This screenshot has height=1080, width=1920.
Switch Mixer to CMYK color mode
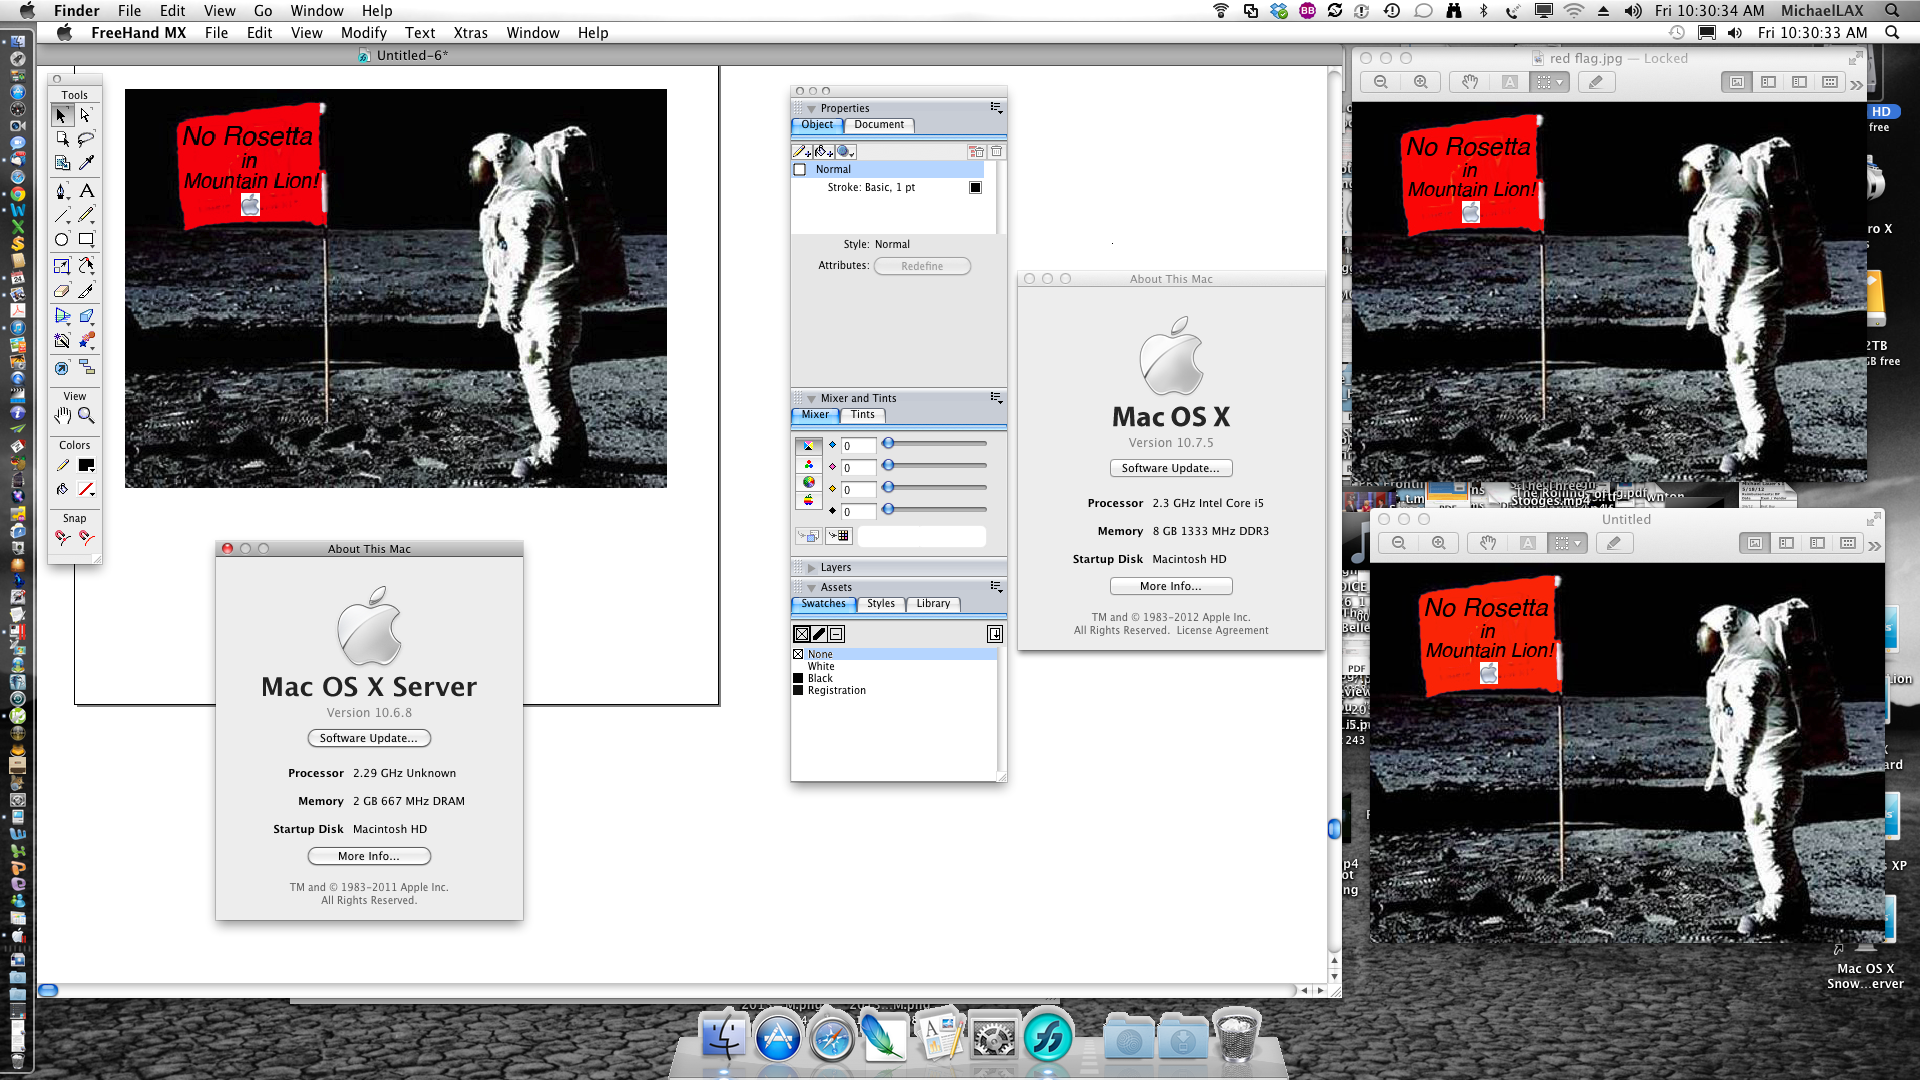809,446
